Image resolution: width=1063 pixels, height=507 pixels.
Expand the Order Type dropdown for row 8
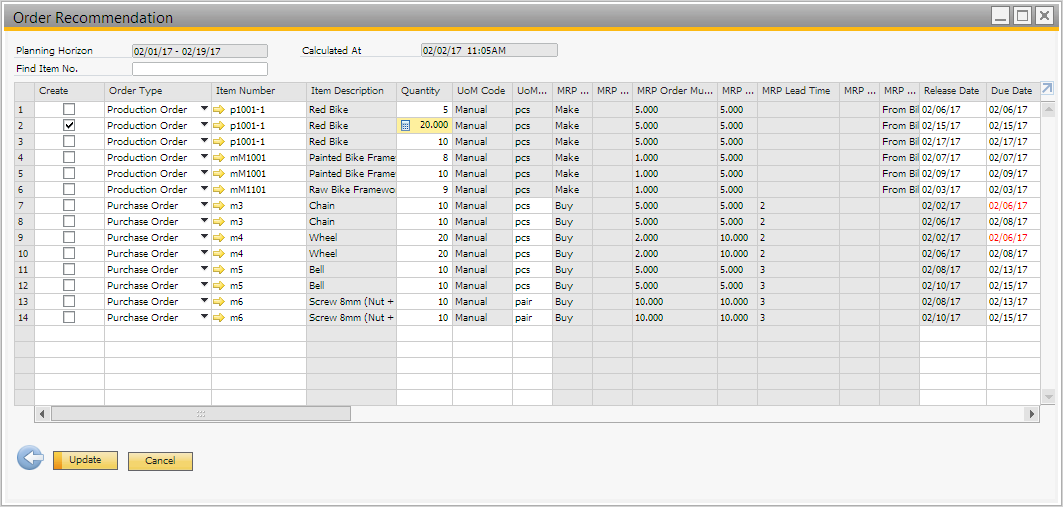point(204,221)
